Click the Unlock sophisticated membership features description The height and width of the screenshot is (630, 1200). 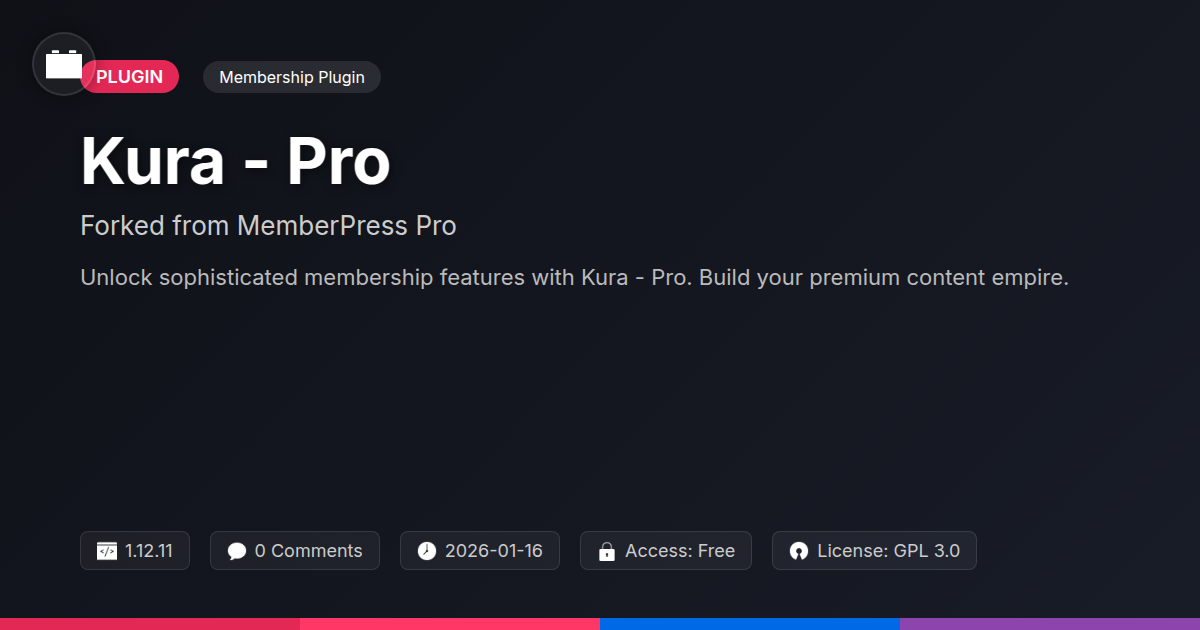[574, 277]
